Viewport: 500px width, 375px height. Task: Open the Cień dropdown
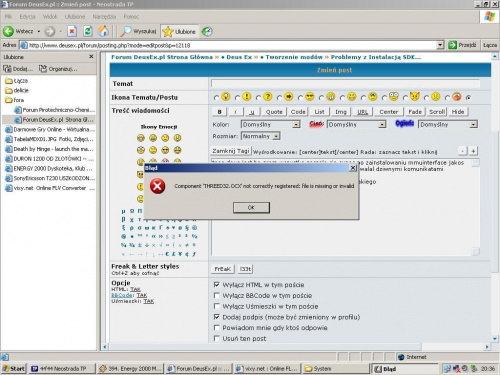coord(356,124)
